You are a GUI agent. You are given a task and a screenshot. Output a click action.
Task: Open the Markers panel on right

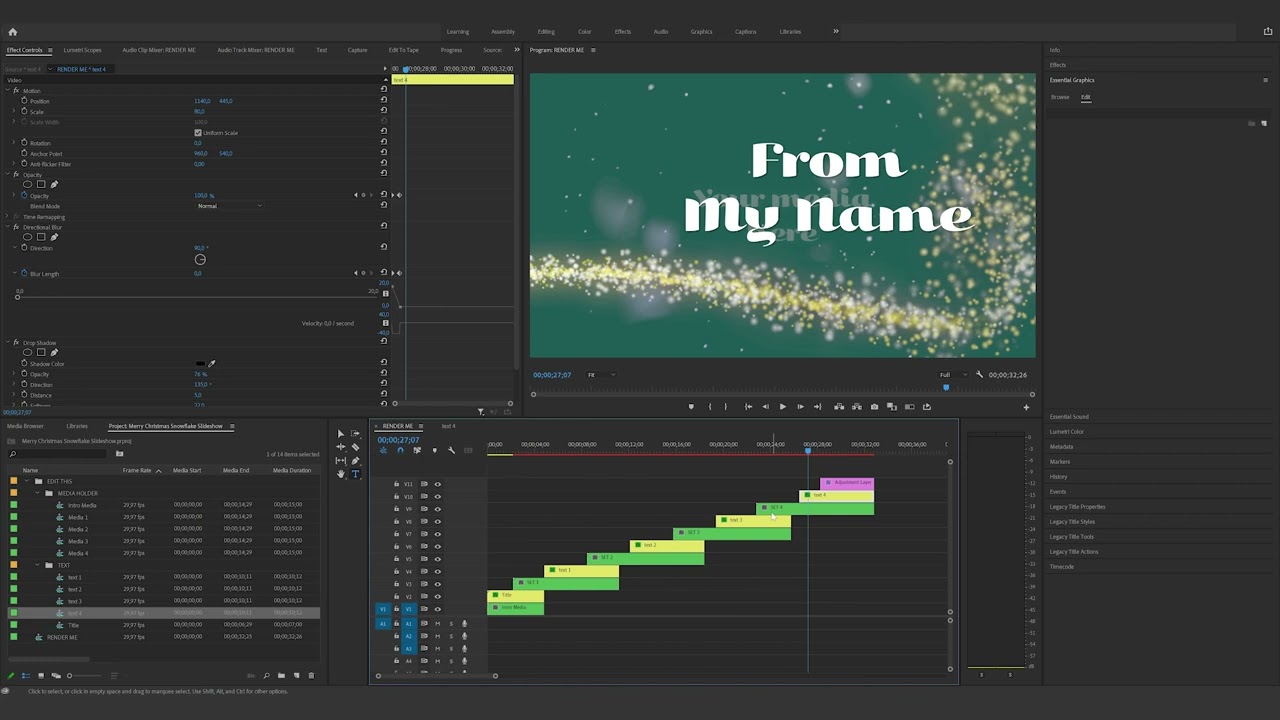point(1060,462)
